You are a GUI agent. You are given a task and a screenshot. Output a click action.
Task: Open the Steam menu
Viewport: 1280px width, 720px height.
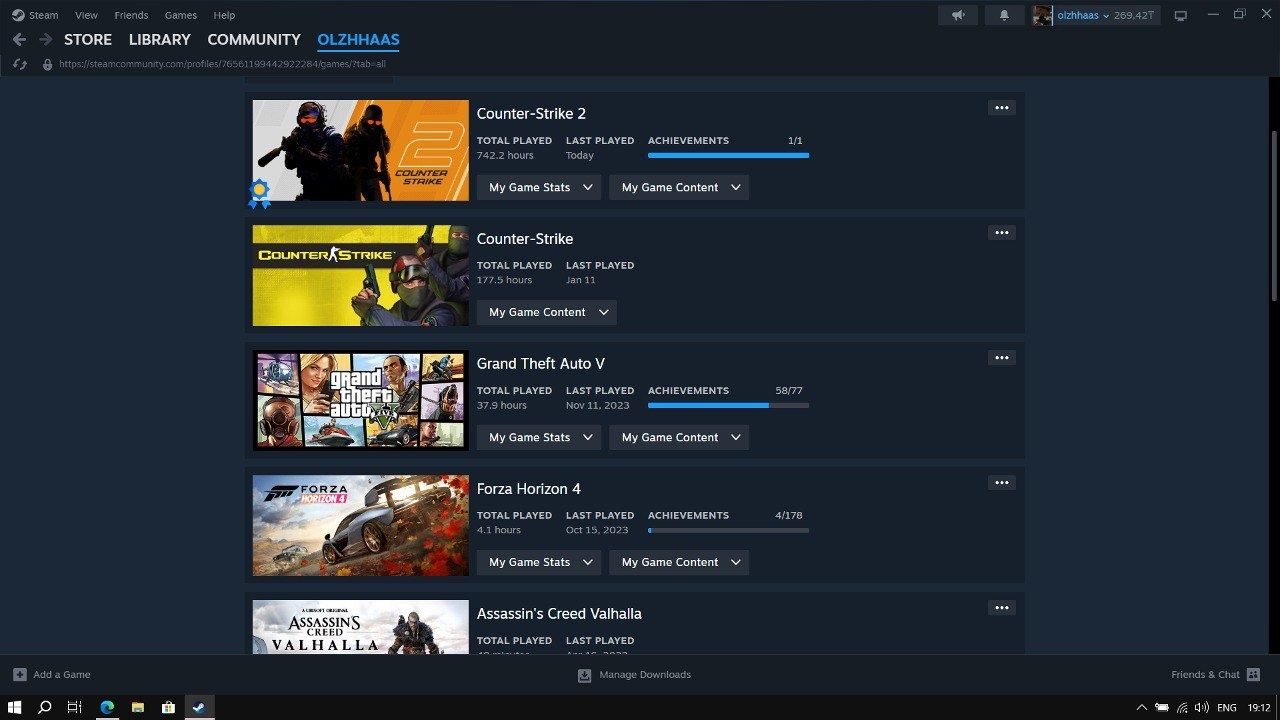coord(44,15)
